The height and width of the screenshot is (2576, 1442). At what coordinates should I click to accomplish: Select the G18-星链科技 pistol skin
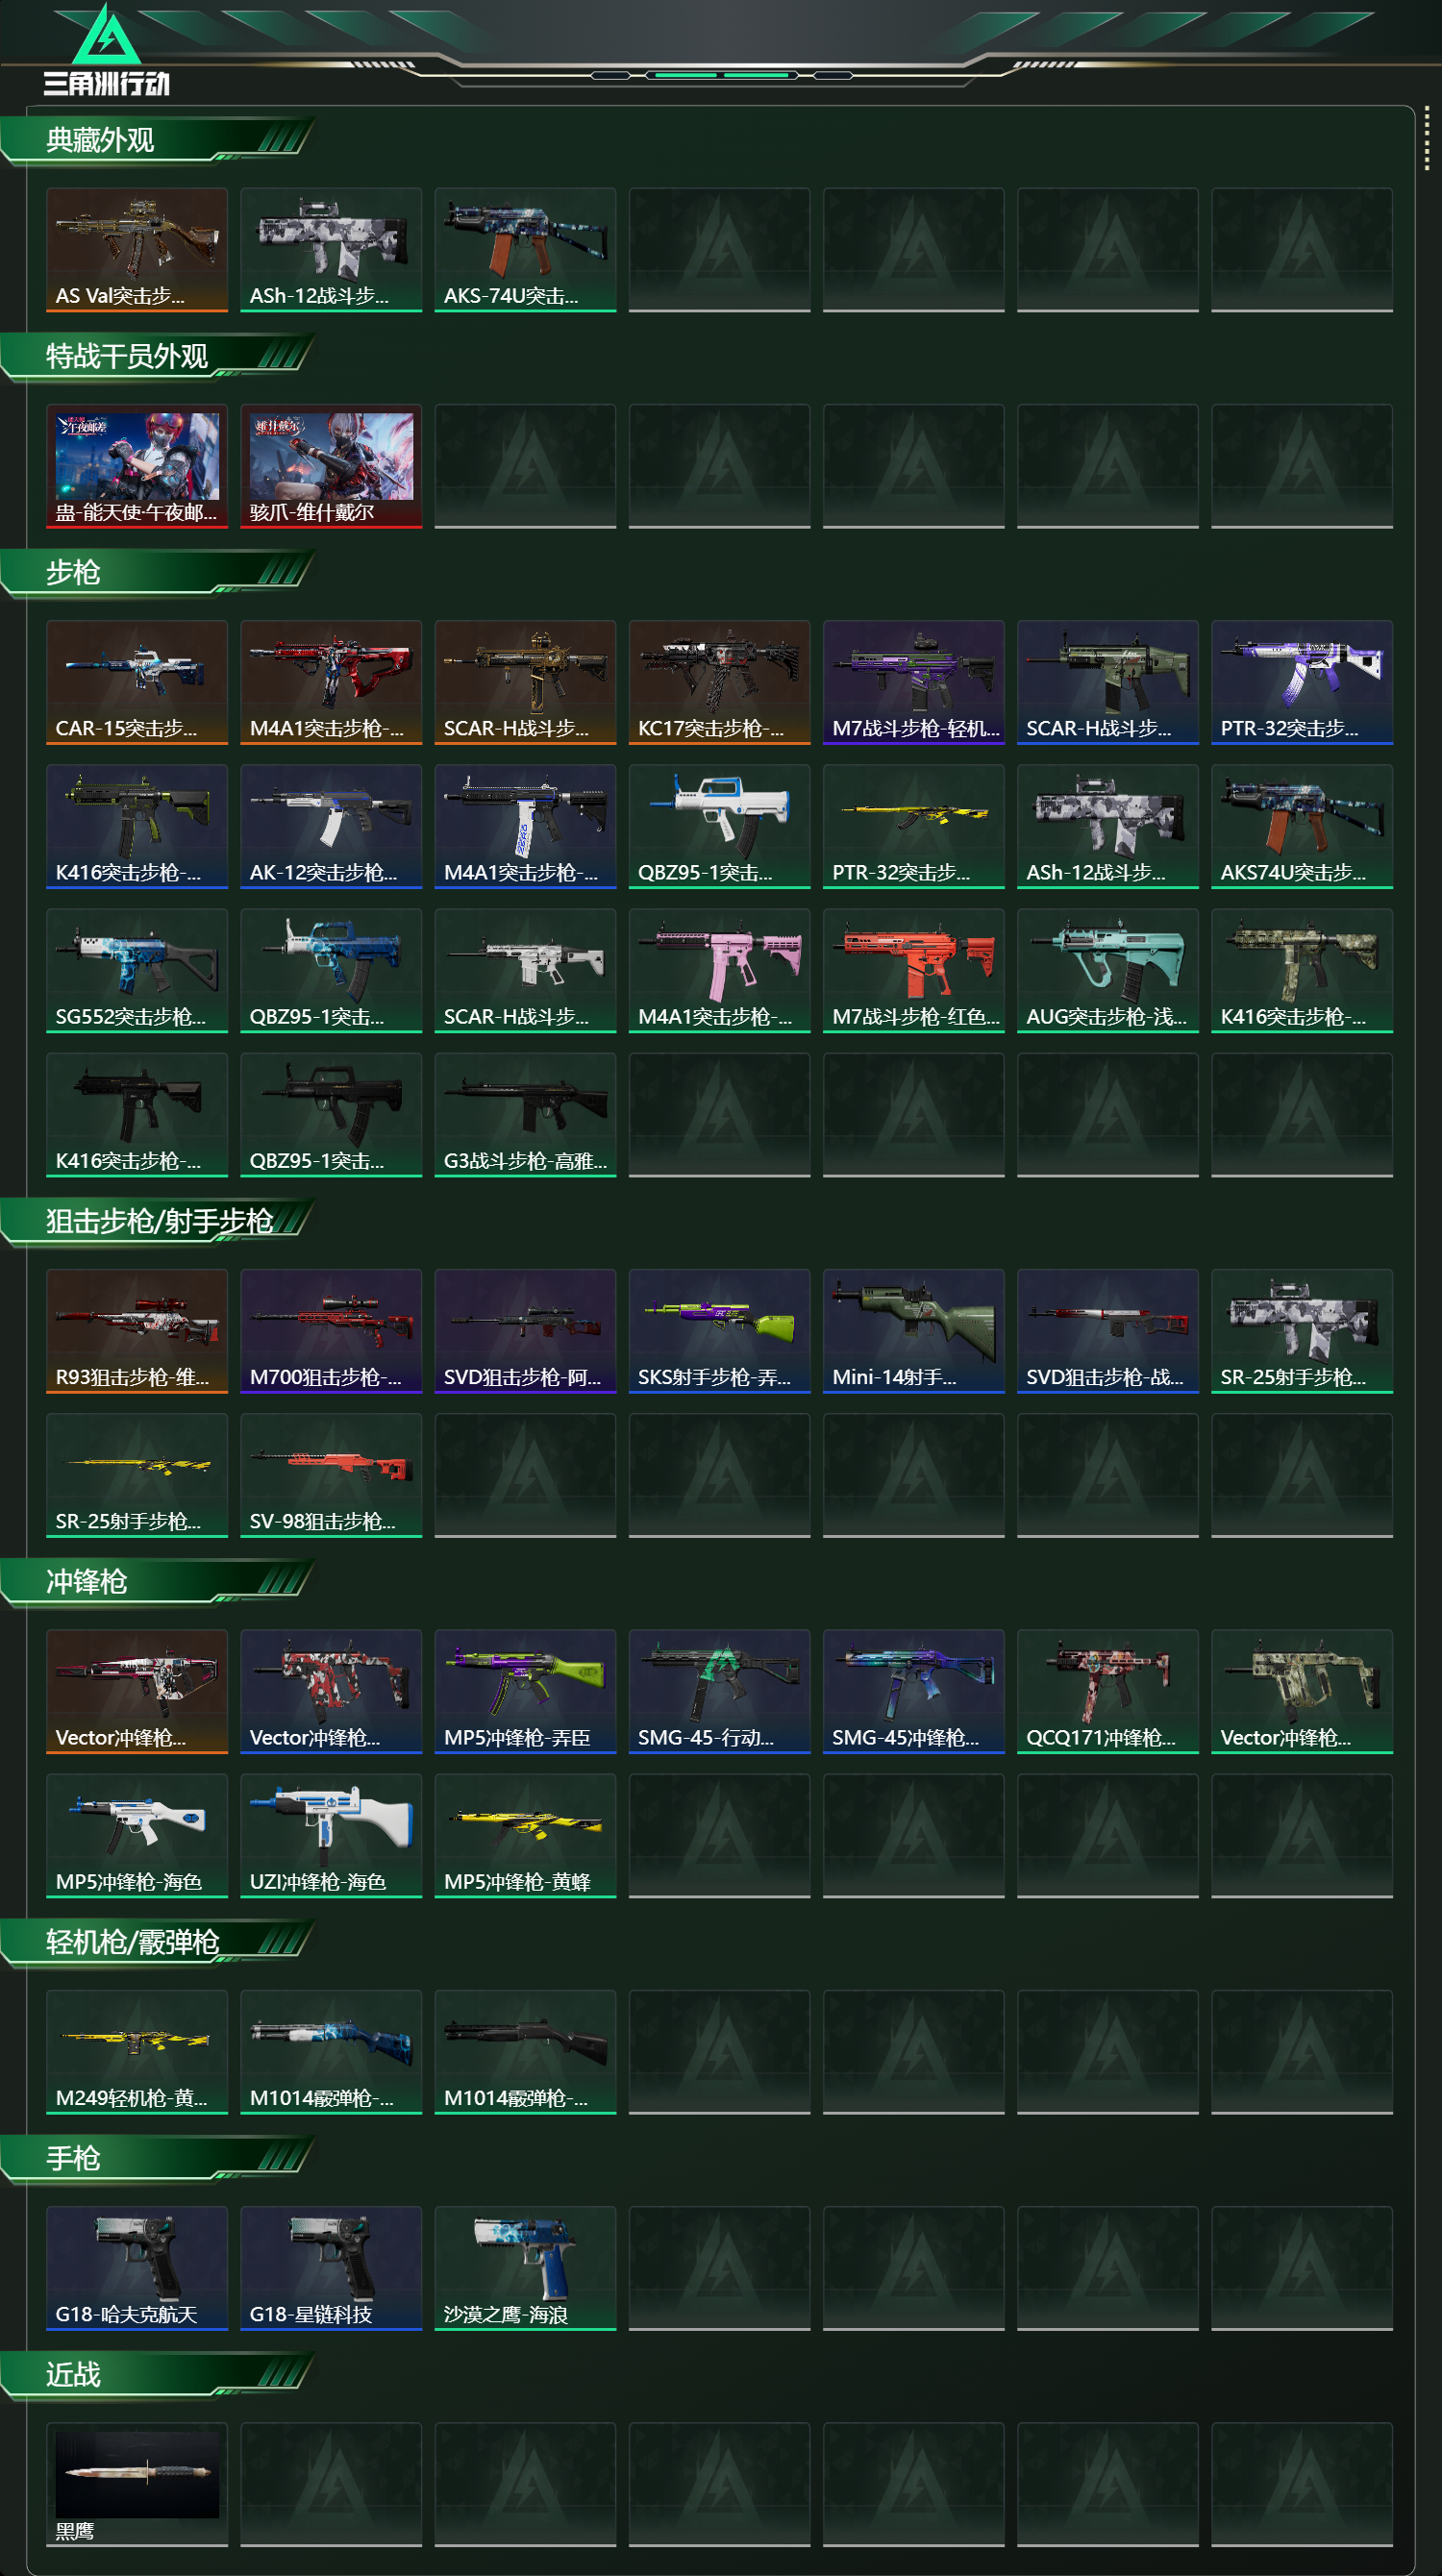click(331, 2268)
